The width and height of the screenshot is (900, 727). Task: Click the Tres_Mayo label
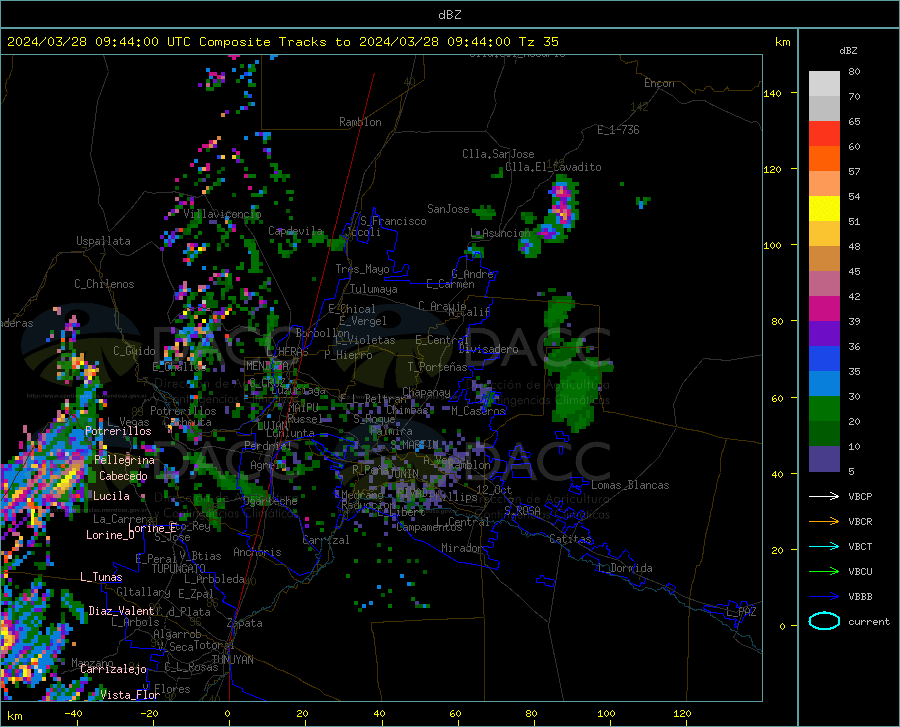[362, 269]
